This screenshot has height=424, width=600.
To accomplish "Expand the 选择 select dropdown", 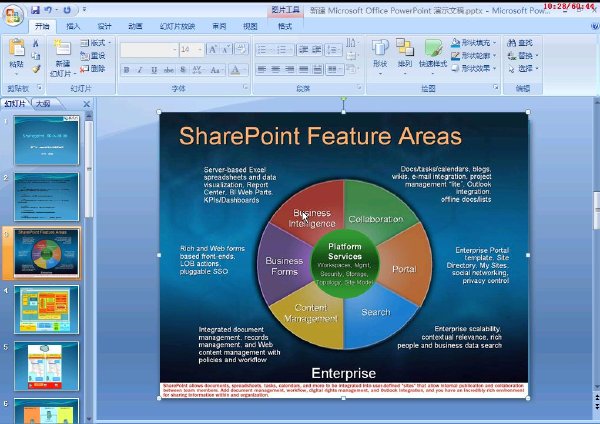I will (523, 68).
